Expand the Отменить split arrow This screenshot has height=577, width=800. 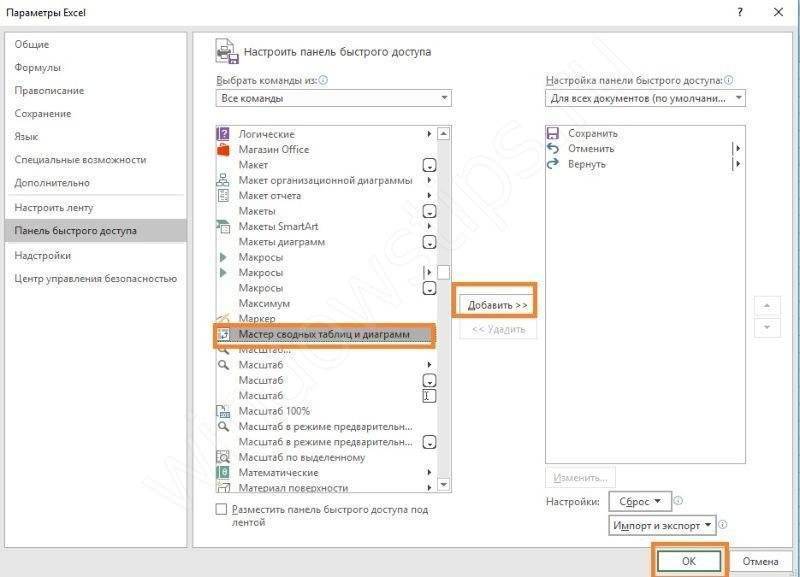[737, 148]
